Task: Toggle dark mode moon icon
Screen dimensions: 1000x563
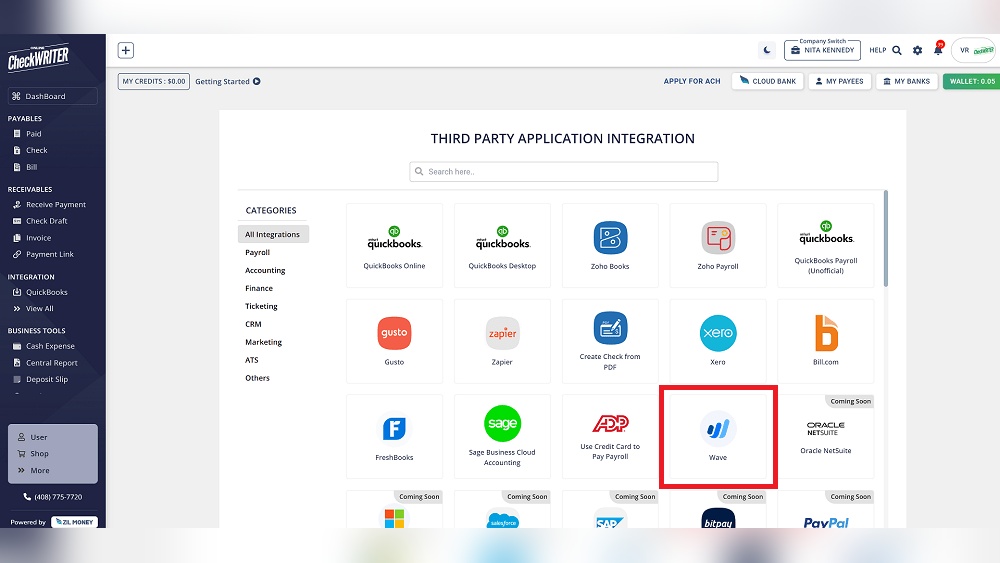Action: 767,50
